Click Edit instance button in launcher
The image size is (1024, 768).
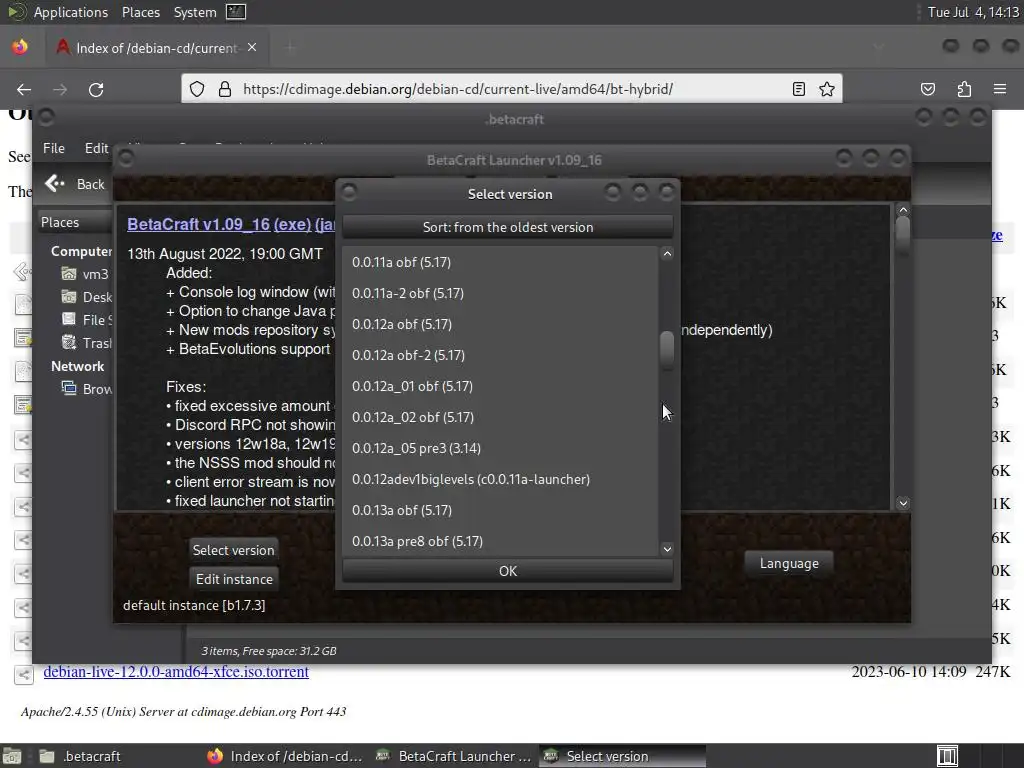234,579
